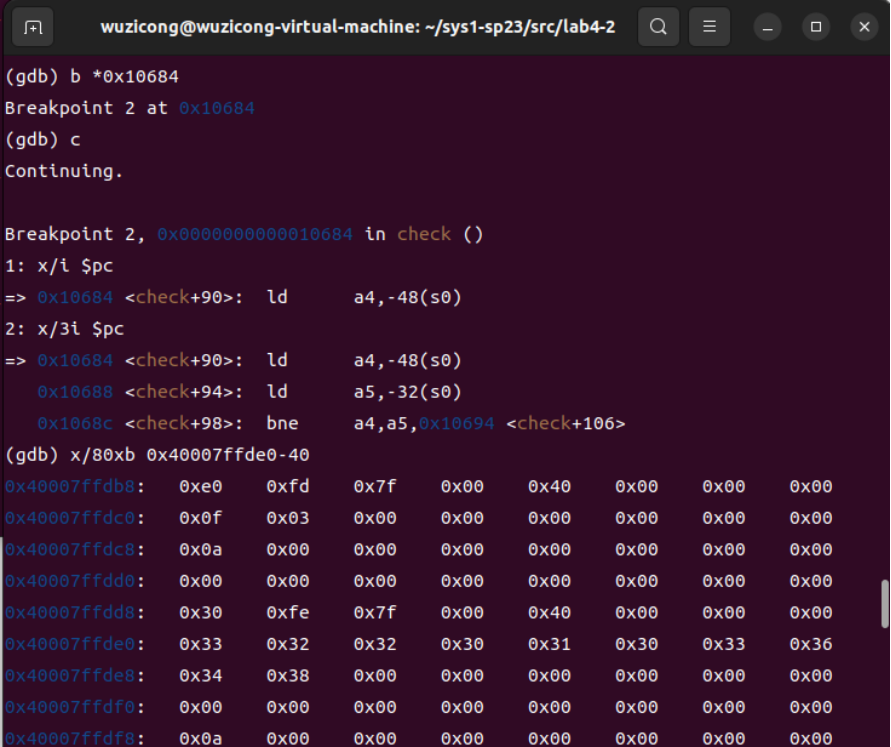Image resolution: width=891 pixels, height=747 pixels.
Task: Click the 0x1068c instruction address
Action: coord(75,423)
